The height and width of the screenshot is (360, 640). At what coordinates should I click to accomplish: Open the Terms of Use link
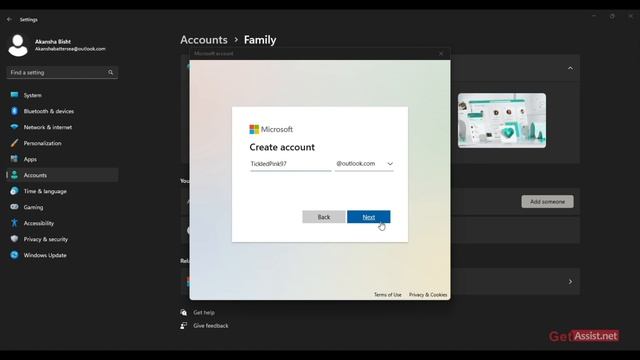click(388, 295)
